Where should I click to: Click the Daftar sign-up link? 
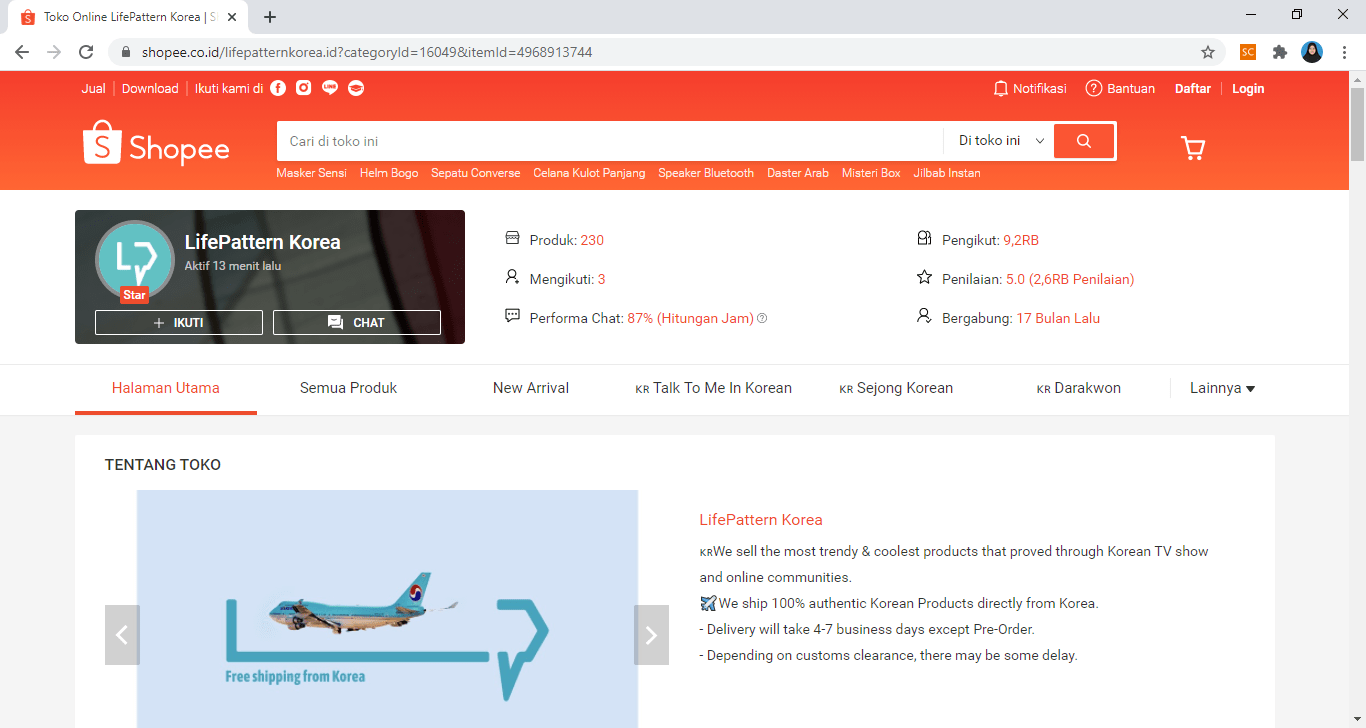[x=1193, y=89]
